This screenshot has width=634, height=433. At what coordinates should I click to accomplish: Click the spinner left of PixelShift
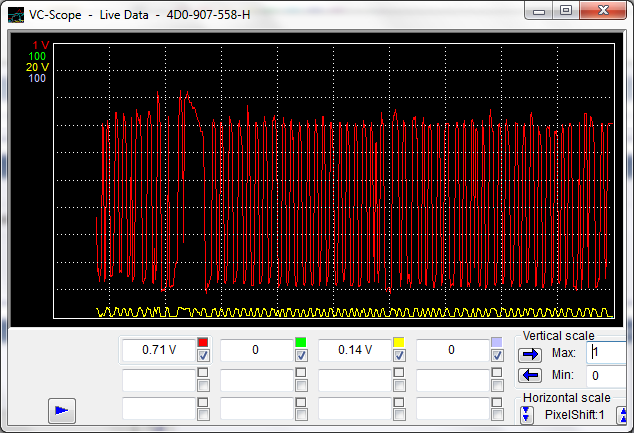[525, 414]
